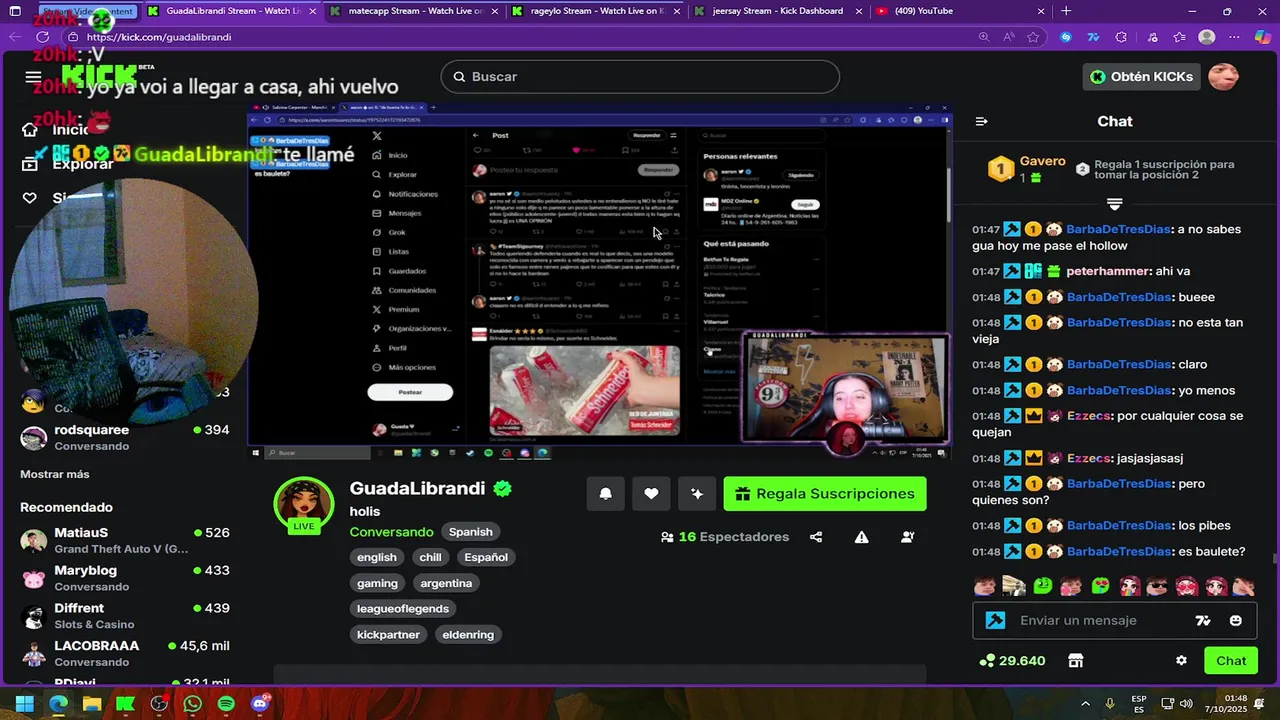Open recommended channel LACOBRAAA

(125, 653)
